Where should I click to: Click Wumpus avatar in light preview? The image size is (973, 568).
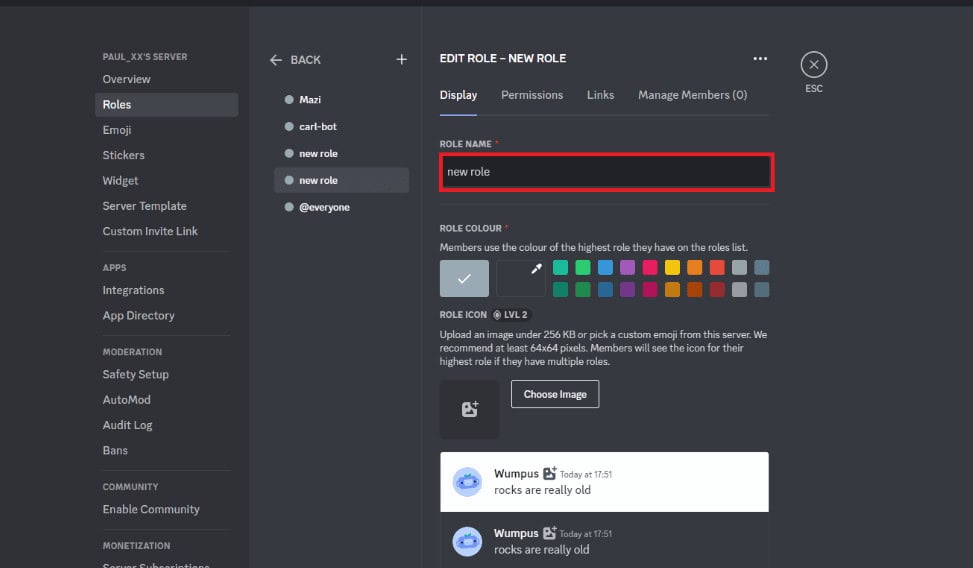[x=467, y=482]
